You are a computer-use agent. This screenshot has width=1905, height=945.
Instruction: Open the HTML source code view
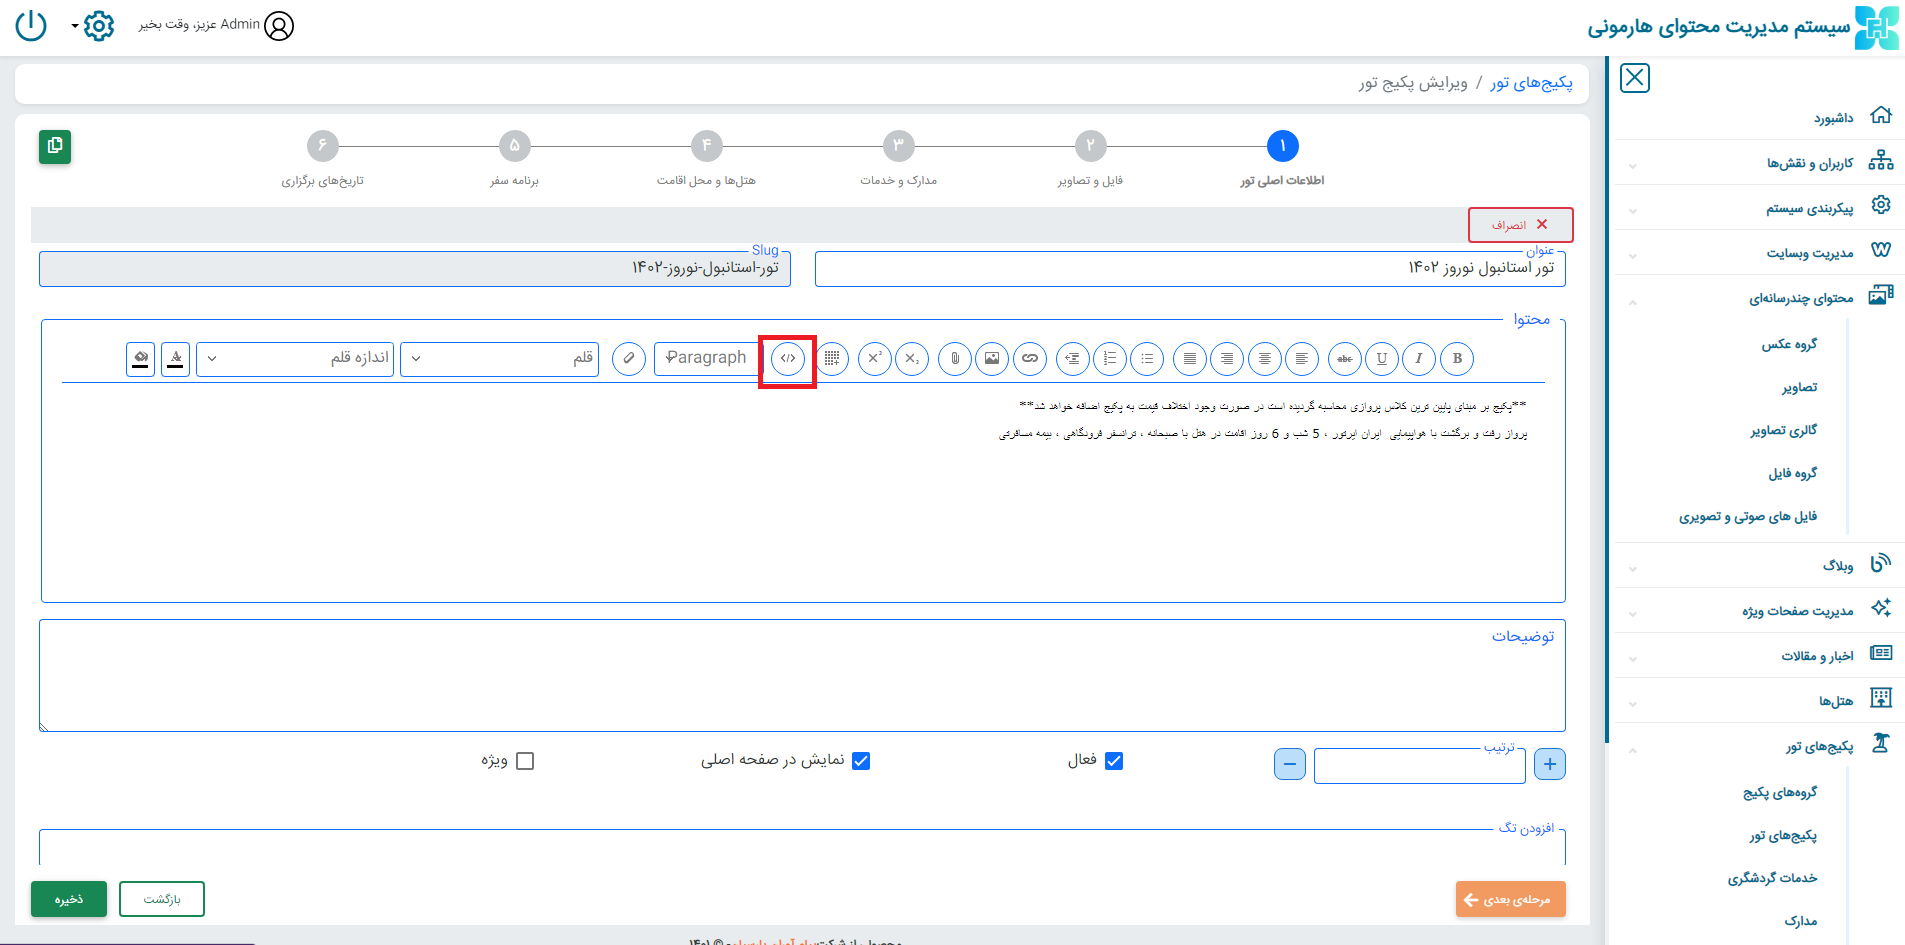point(788,358)
